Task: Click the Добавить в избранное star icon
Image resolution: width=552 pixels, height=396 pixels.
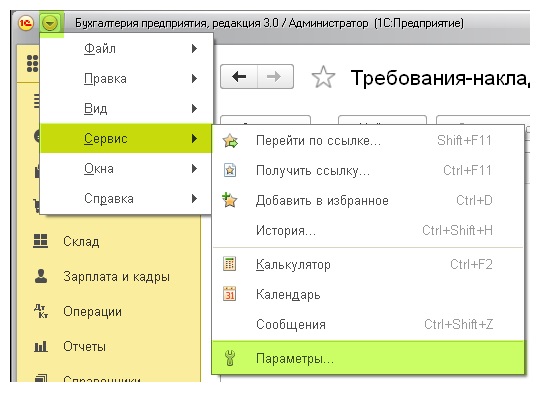Action: click(x=230, y=200)
